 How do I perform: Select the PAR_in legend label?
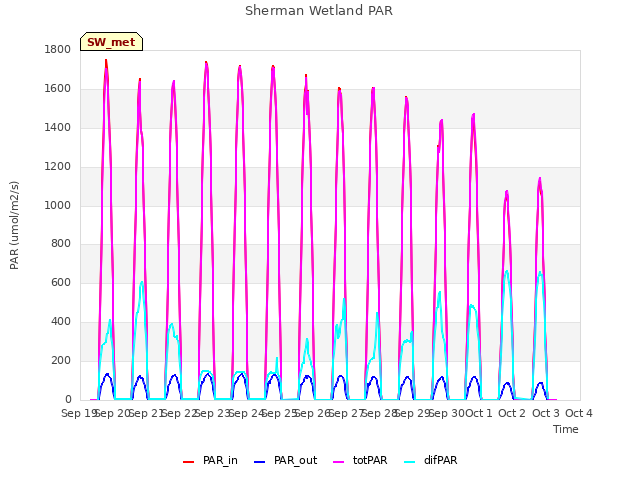click(220, 461)
